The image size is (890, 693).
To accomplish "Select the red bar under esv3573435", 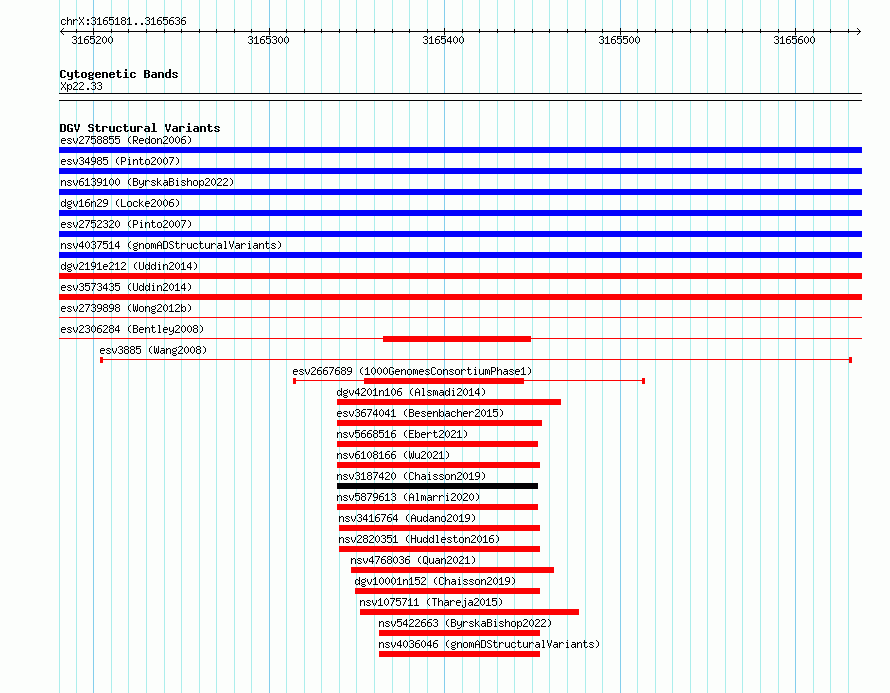I will click(x=460, y=297).
